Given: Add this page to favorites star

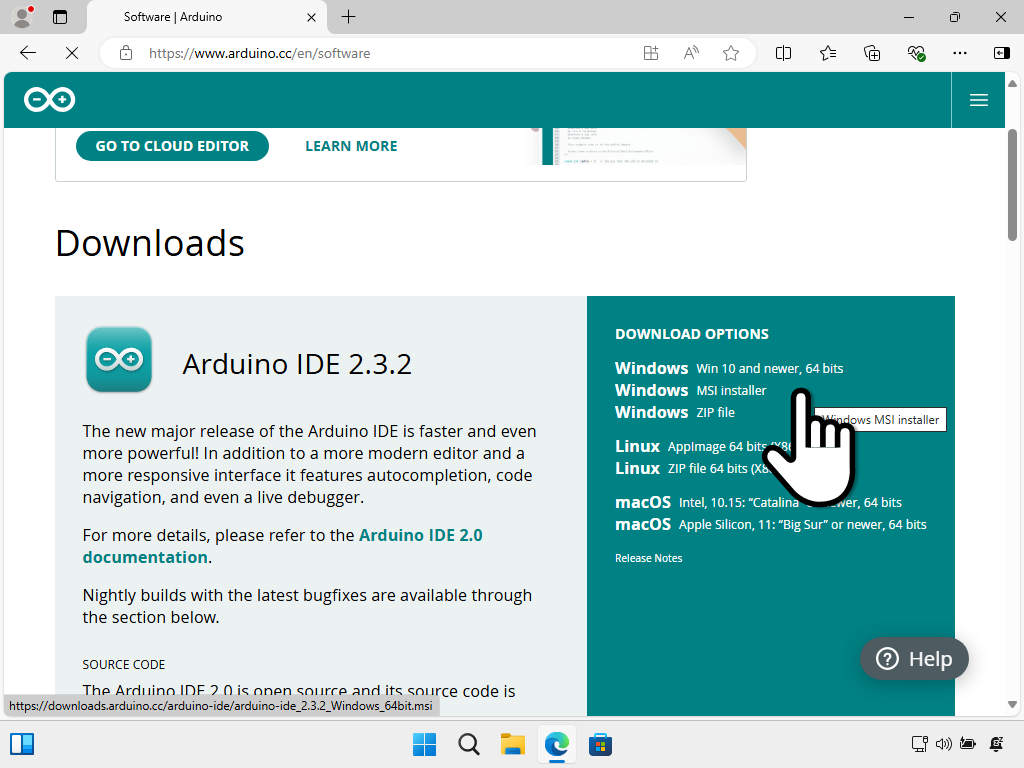Looking at the screenshot, I should click(731, 53).
